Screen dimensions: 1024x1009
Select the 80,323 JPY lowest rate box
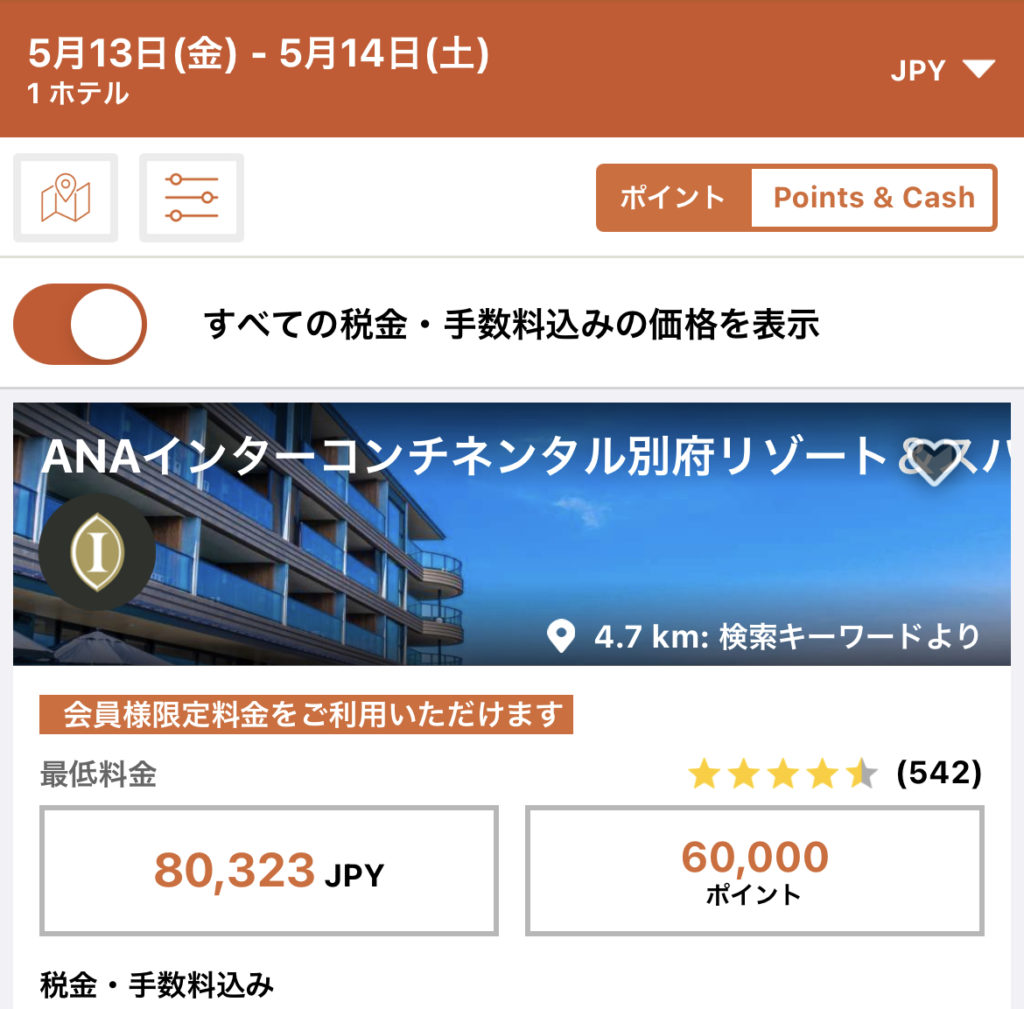click(269, 871)
